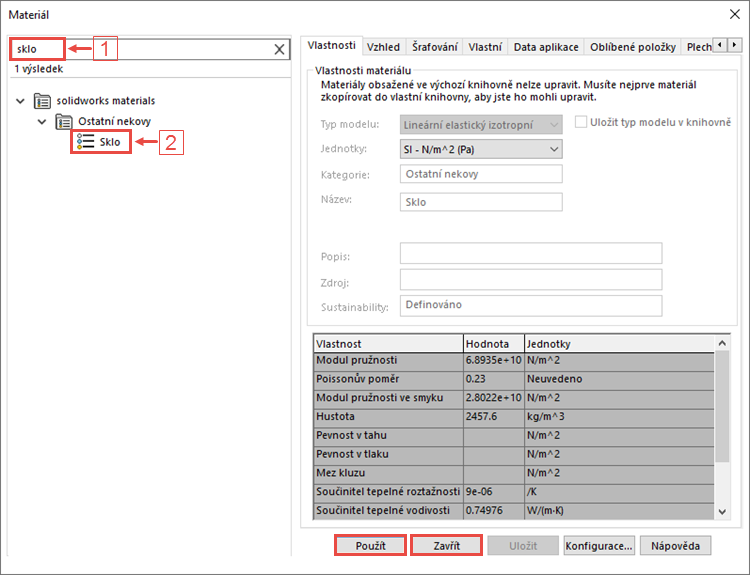The width and height of the screenshot is (750, 575).
Task: Click the disabled Uložit button
Action: click(523, 546)
